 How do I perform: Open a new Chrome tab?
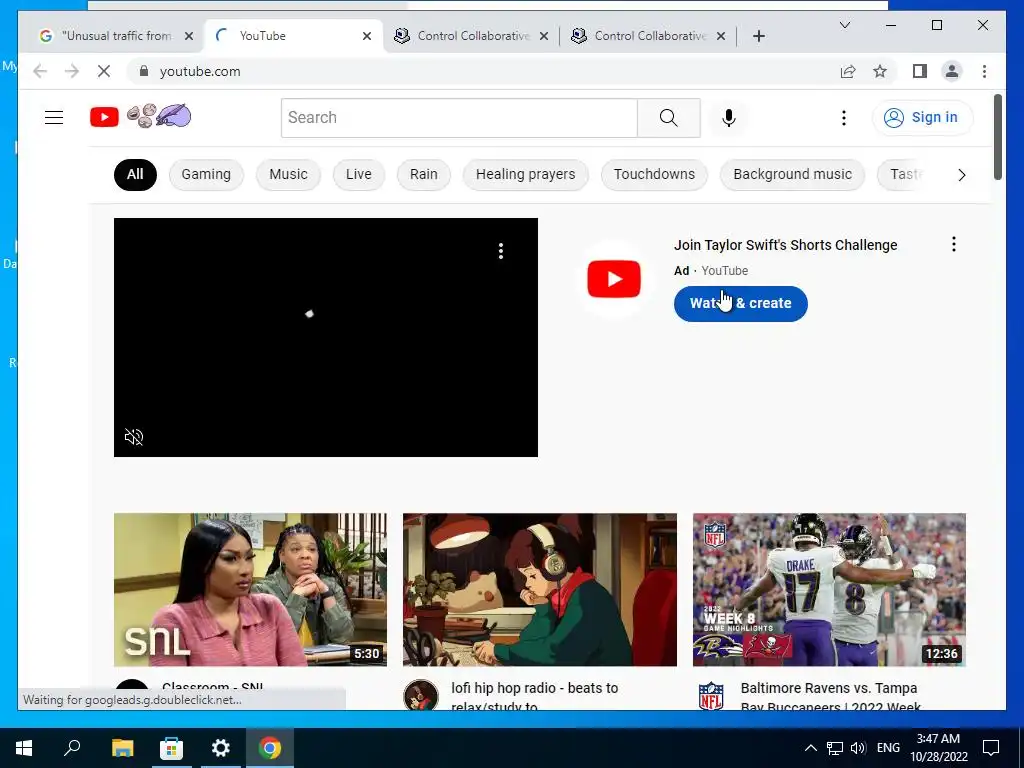759,36
